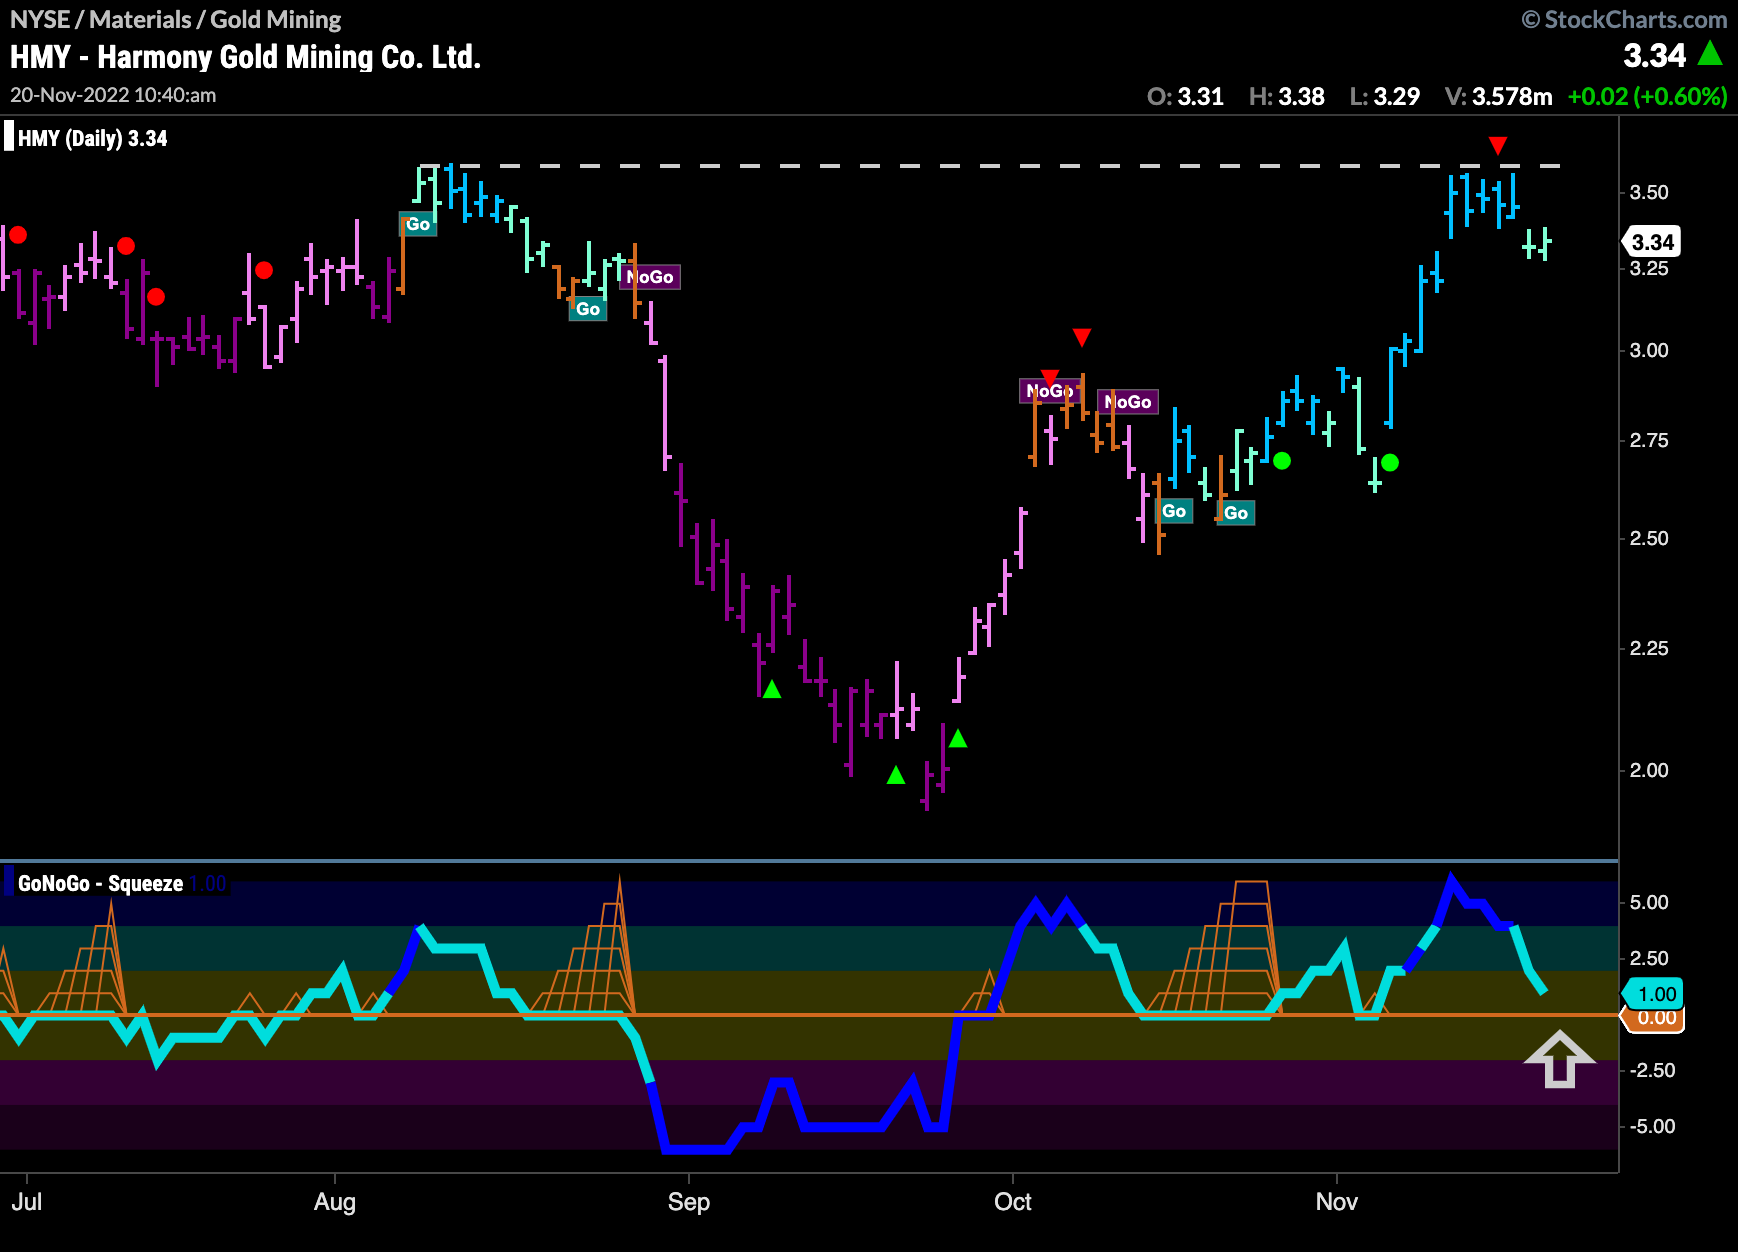The image size is (1738, 1252).
Task: Click the NoGo label in late August
Action: (650, 277)
